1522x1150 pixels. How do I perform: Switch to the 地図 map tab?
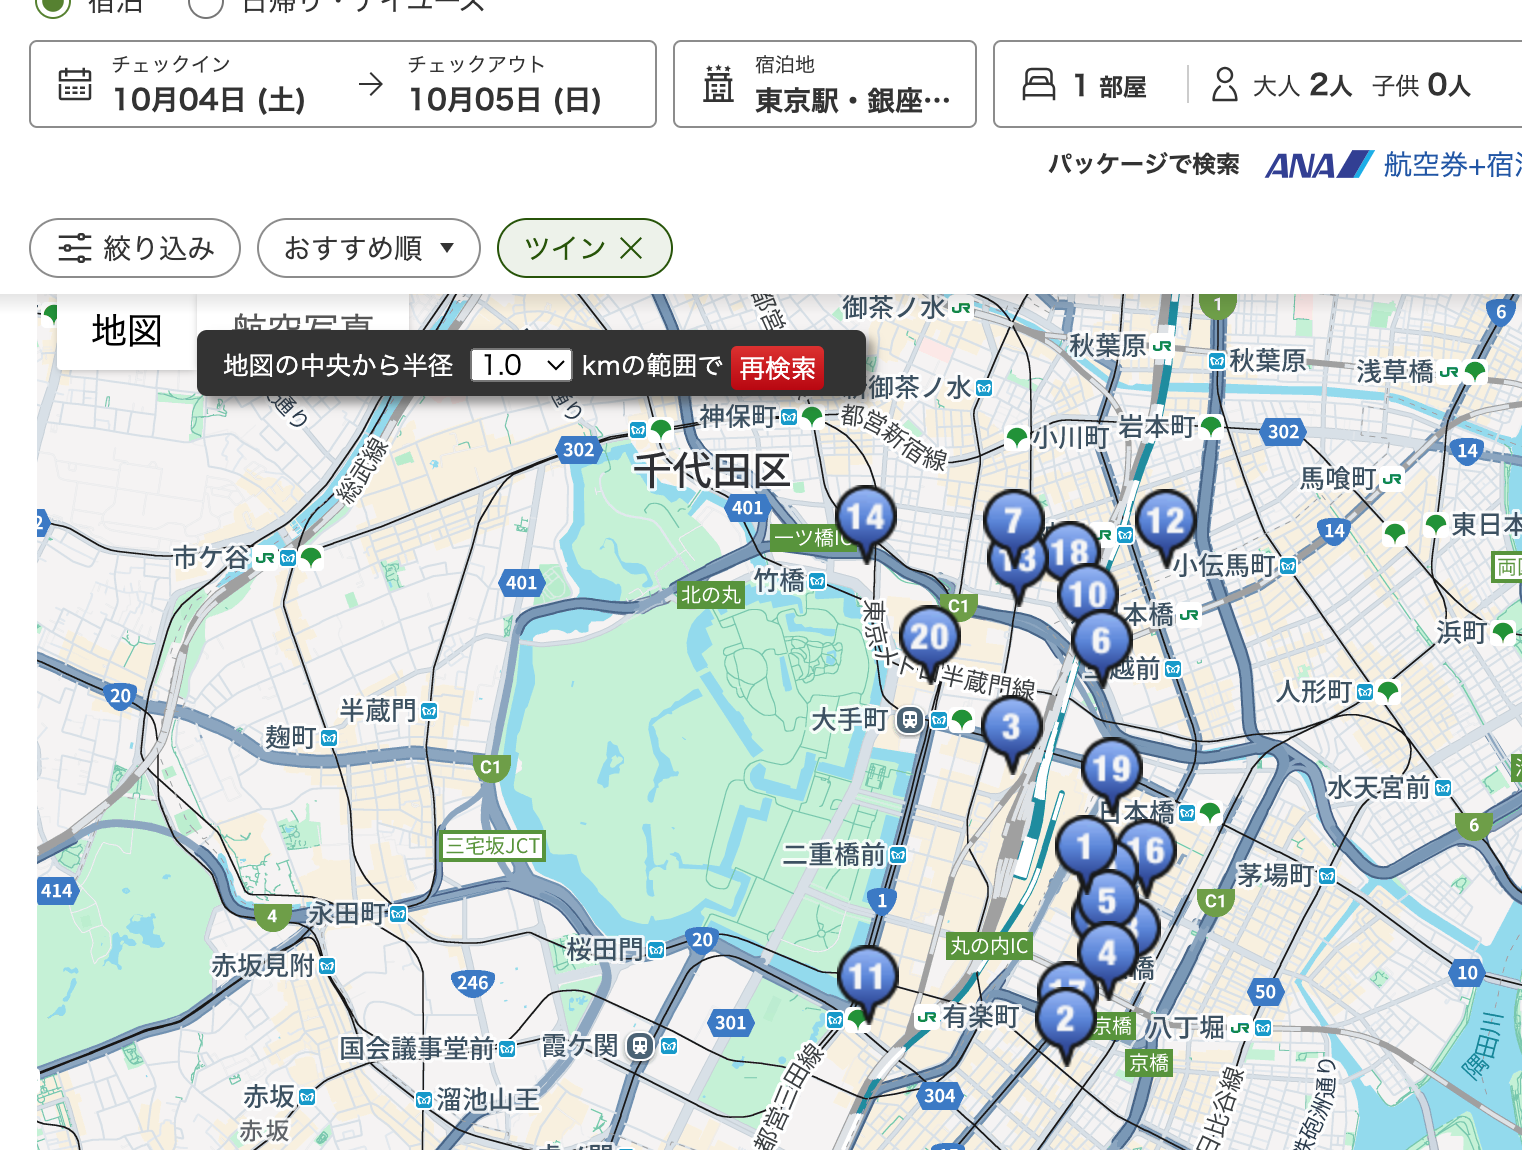[126, 330]
